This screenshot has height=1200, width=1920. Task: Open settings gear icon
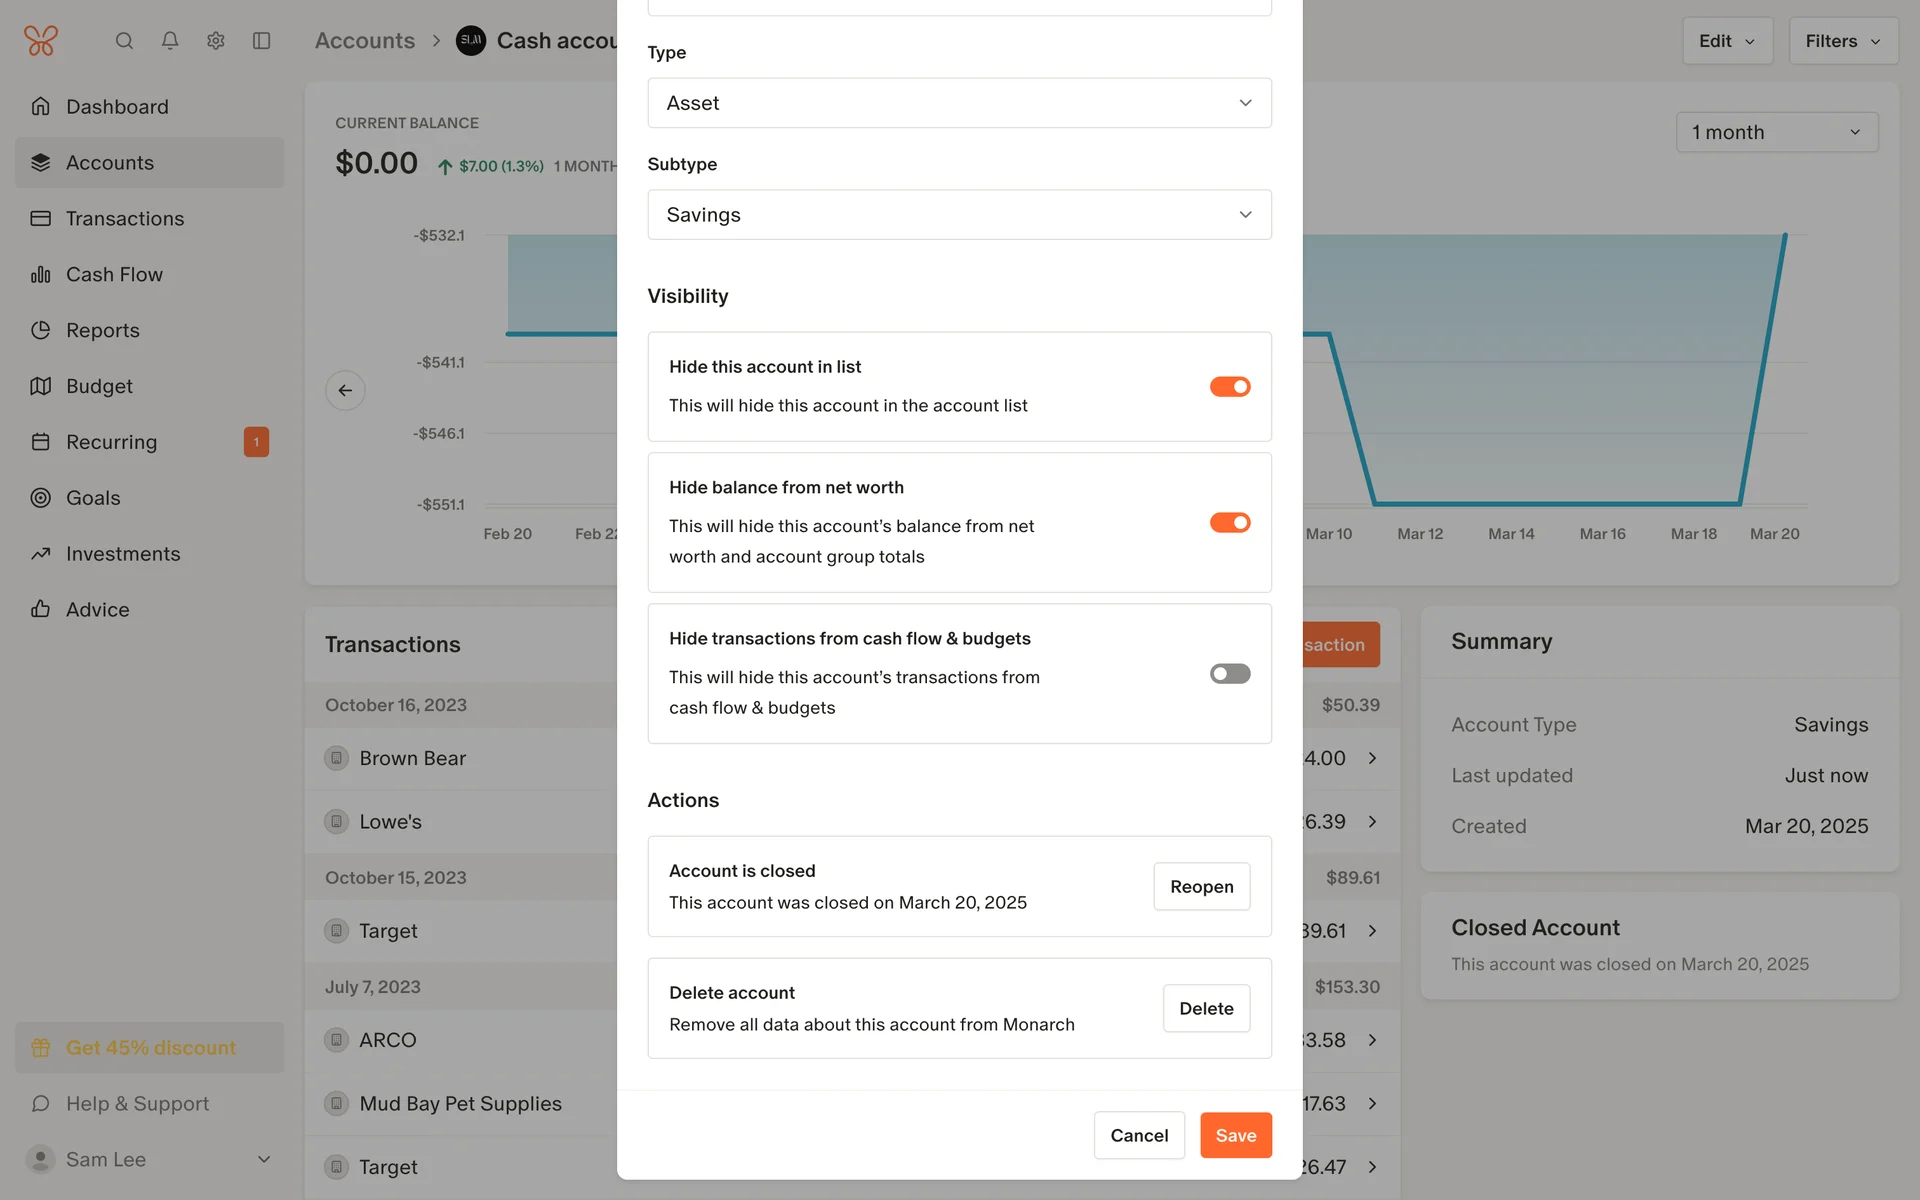pyautogui.click(x=216, y=41)
